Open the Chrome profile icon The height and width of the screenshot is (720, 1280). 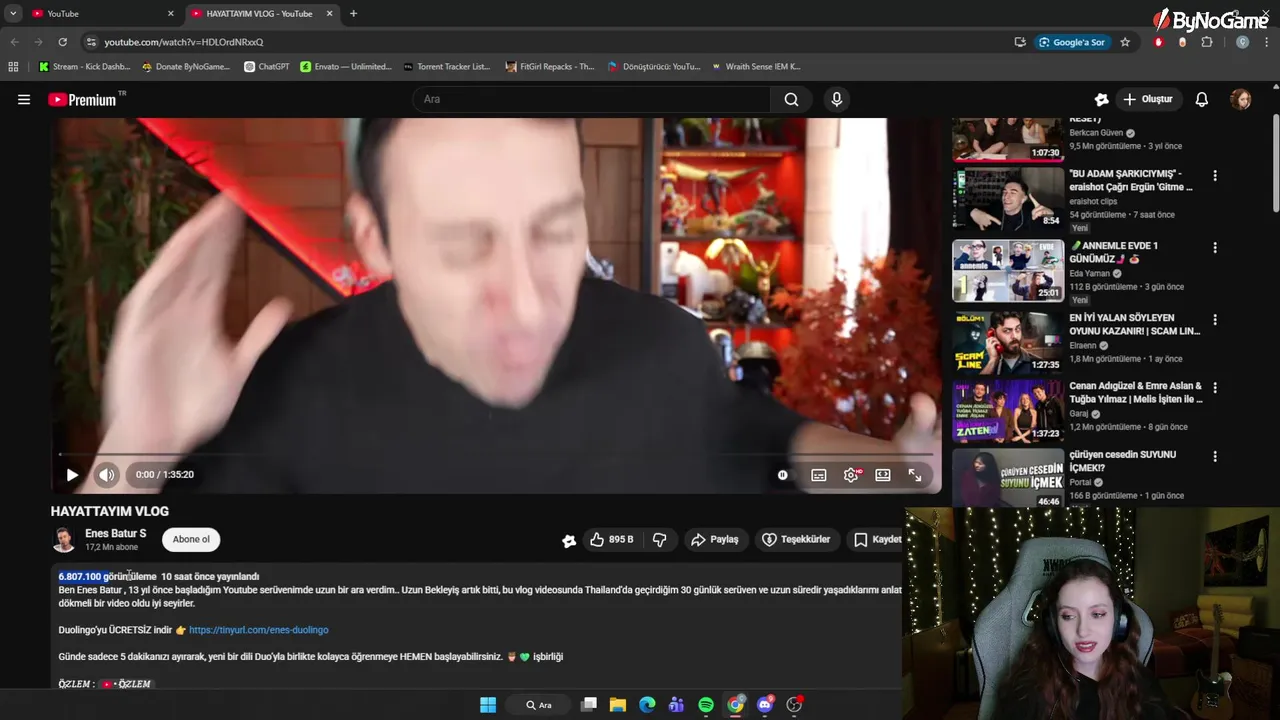[1242, 42]
